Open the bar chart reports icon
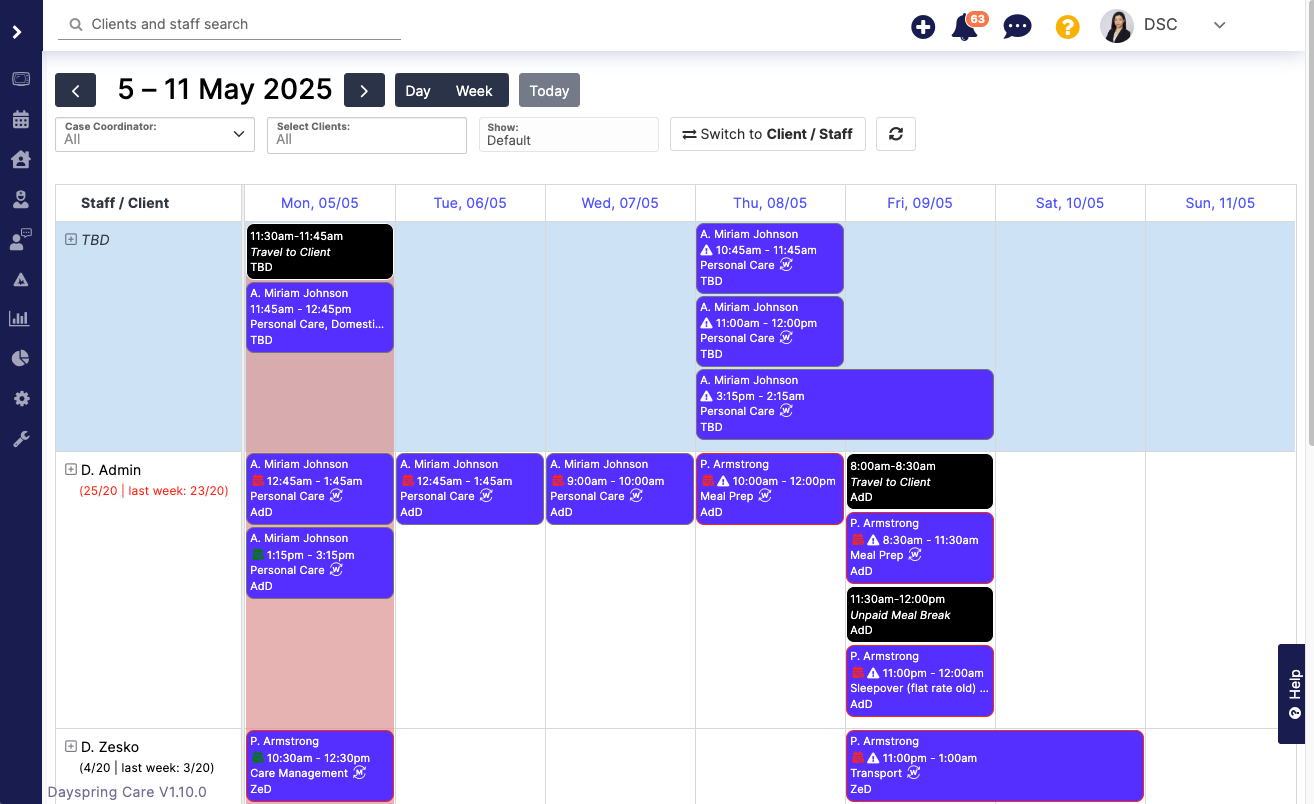The height and width of the screenshot is (804, 1314). coord(19,319)
